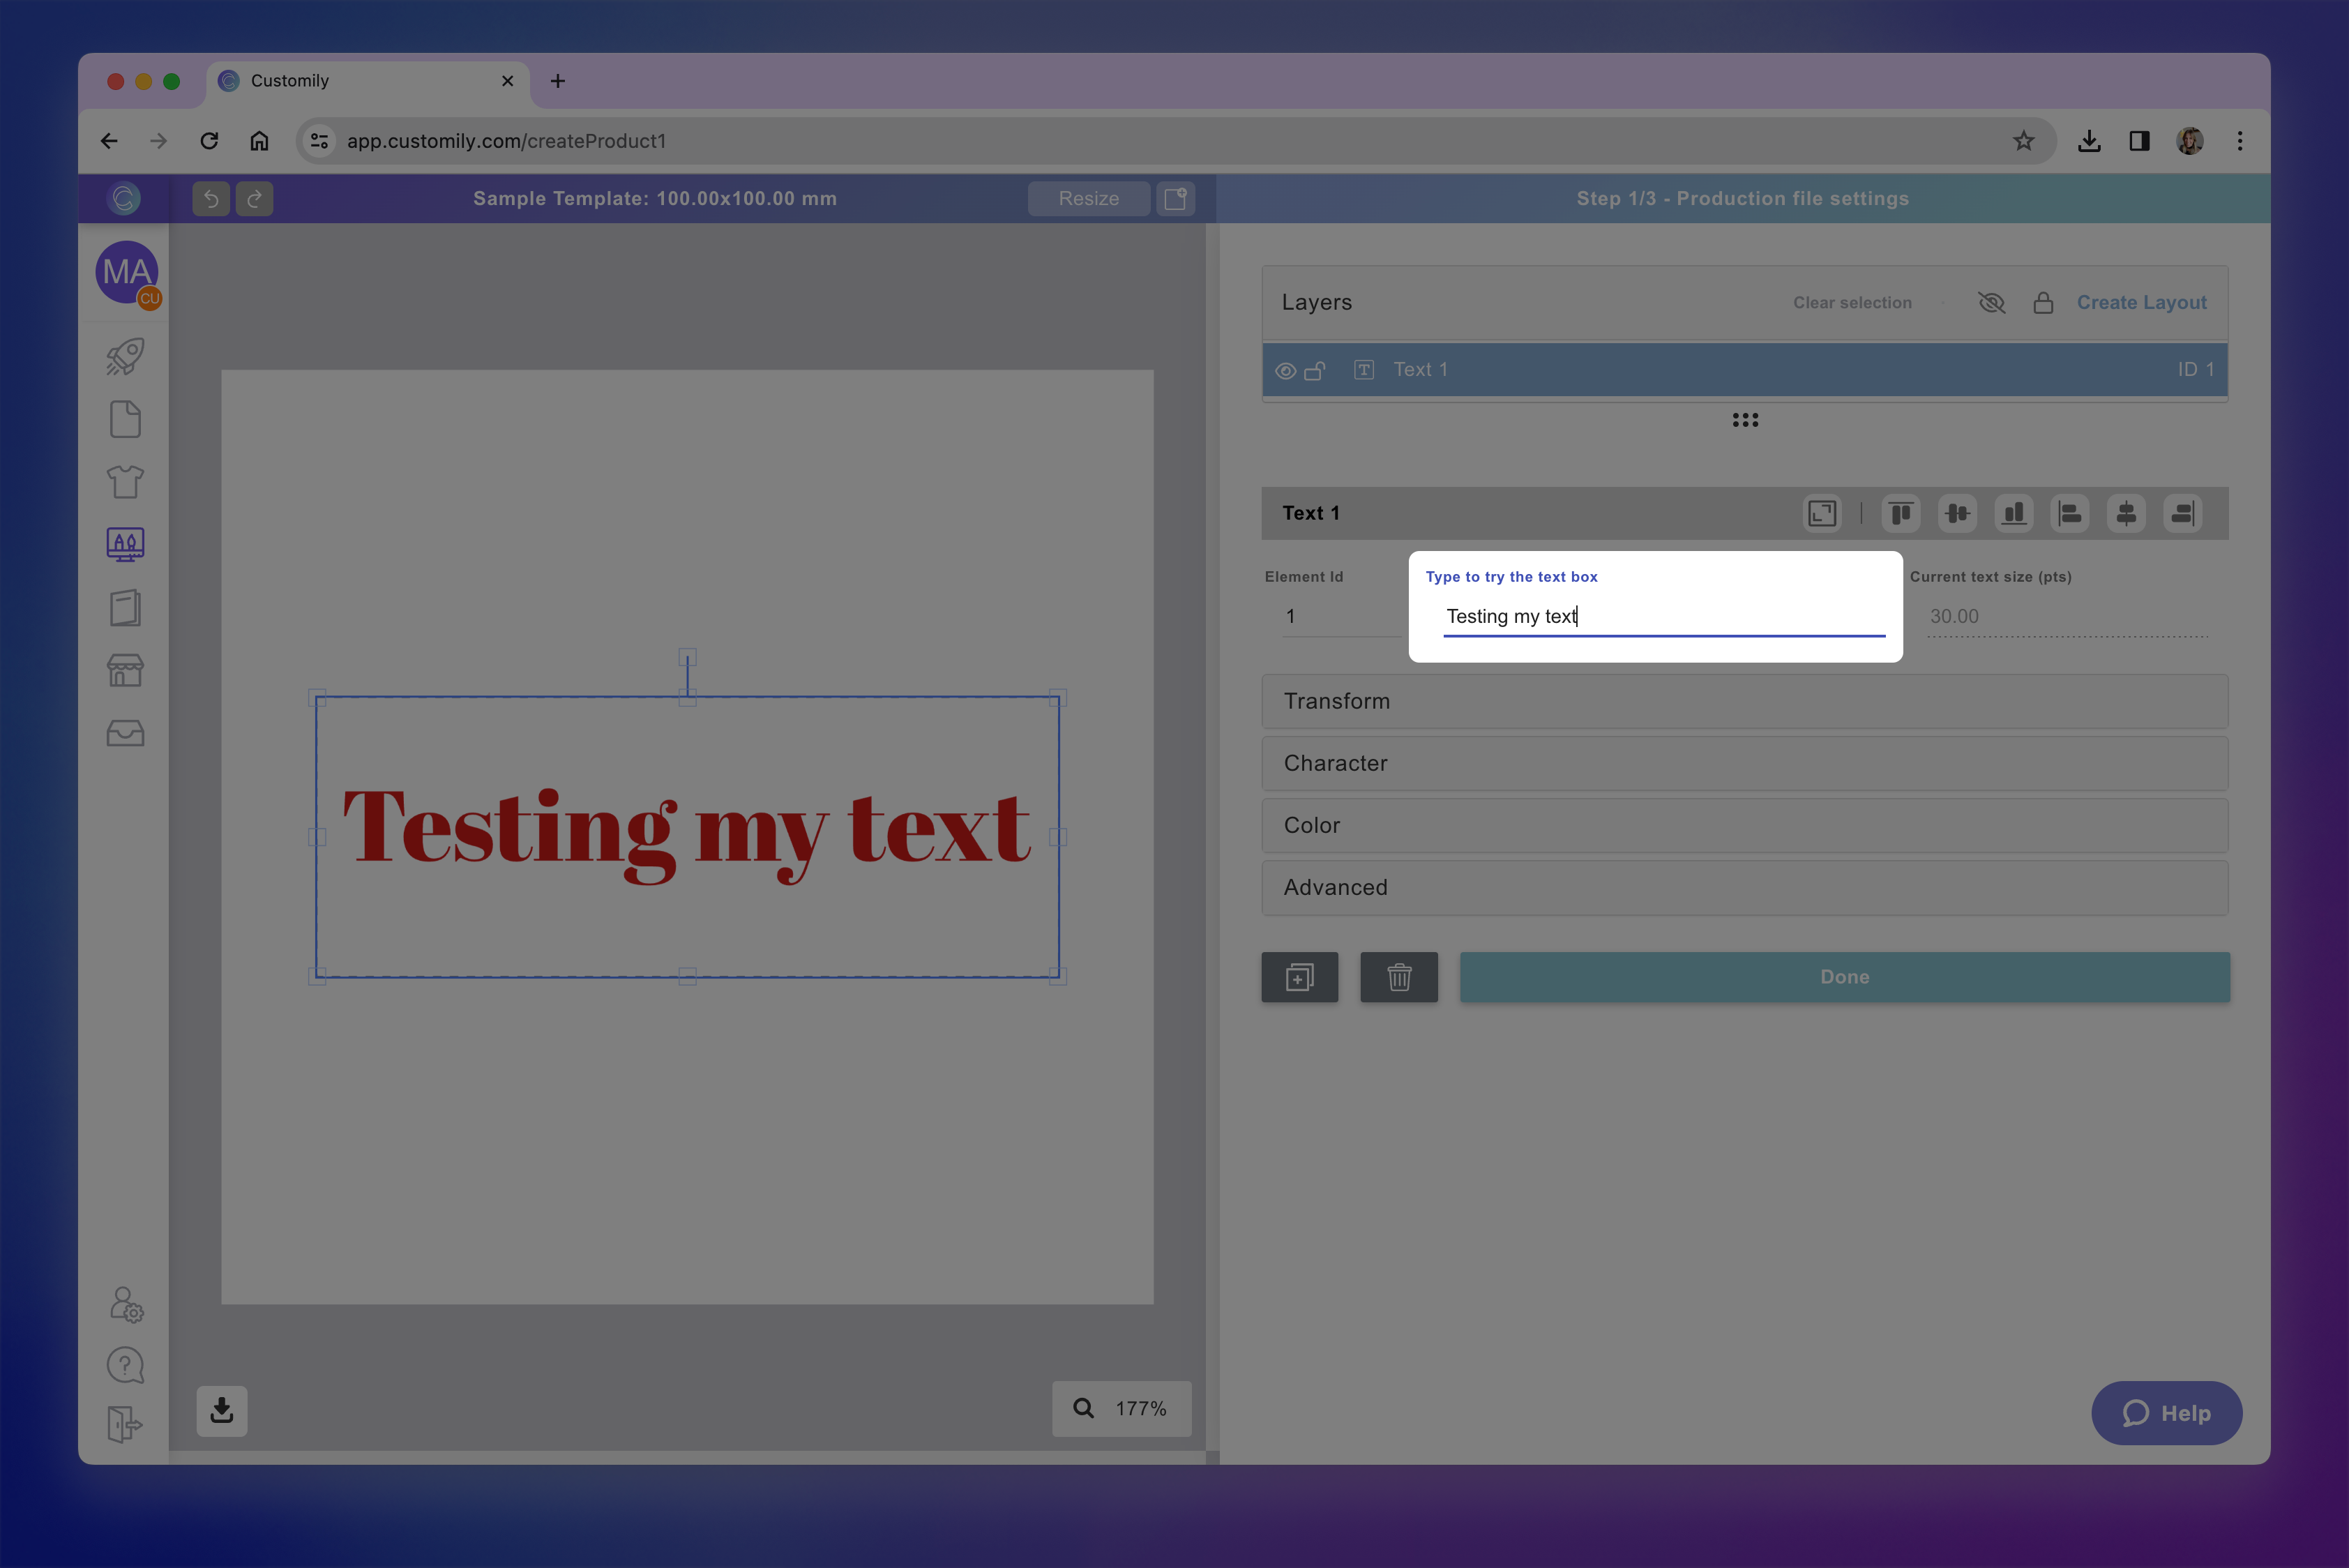Viewport: 2349px width, 1568px height.
Task: Click Clear selection link
Action: pos(1852,303)
